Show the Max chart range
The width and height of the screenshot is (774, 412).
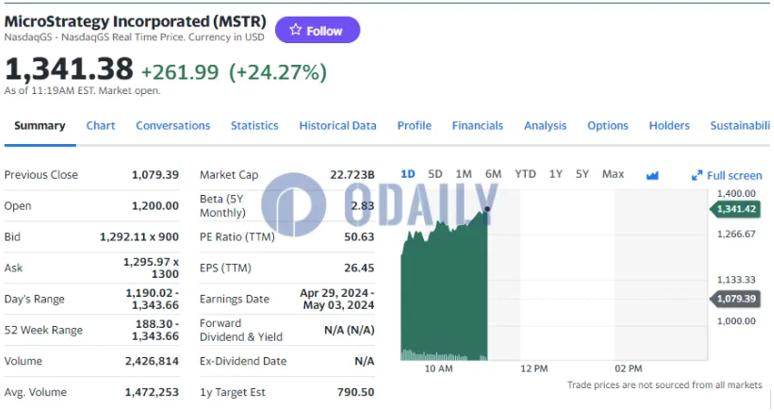tap(613, 174)
